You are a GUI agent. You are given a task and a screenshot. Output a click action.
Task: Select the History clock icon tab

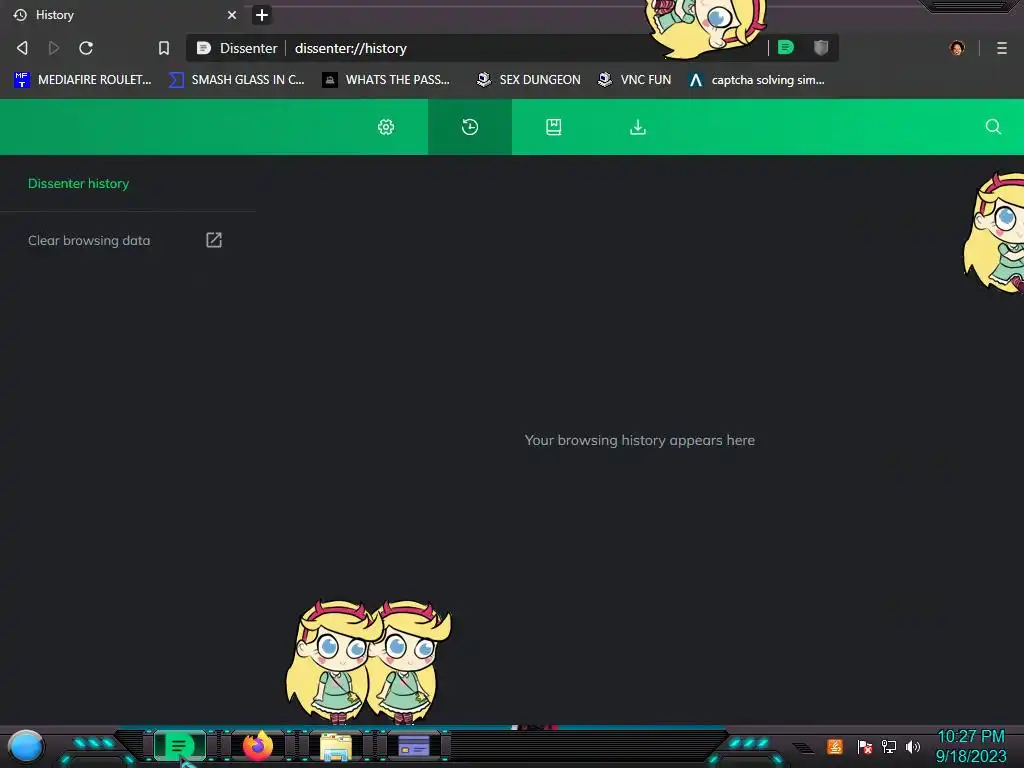point(470,127)
